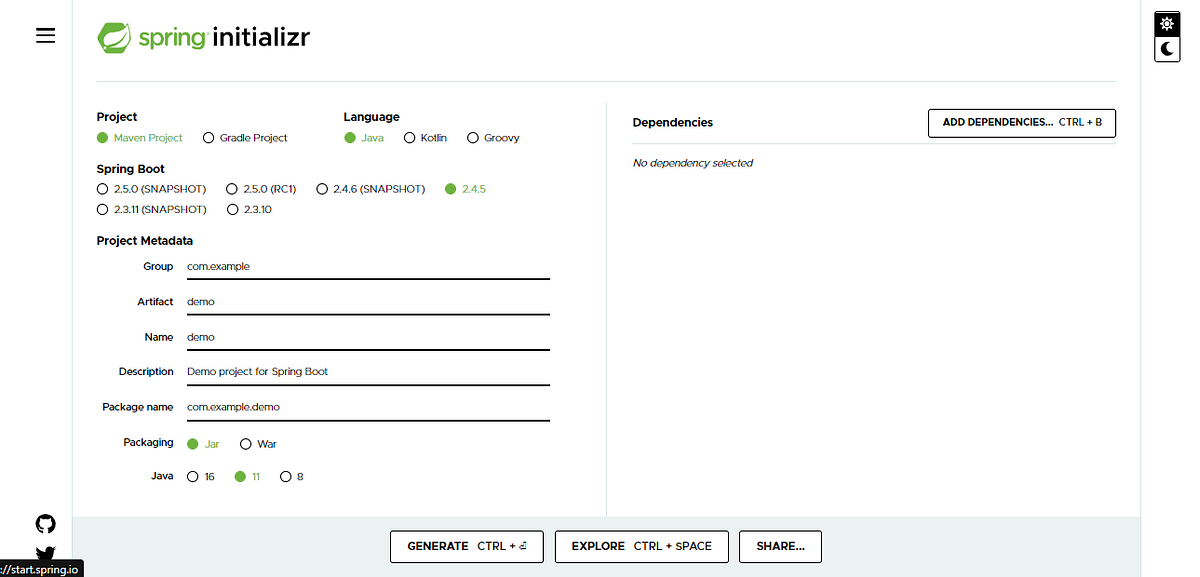Open the ADD DEPENDENCIES dialog
Image resolution: width=1200 pixels, height=577 pixels.
1021,123
